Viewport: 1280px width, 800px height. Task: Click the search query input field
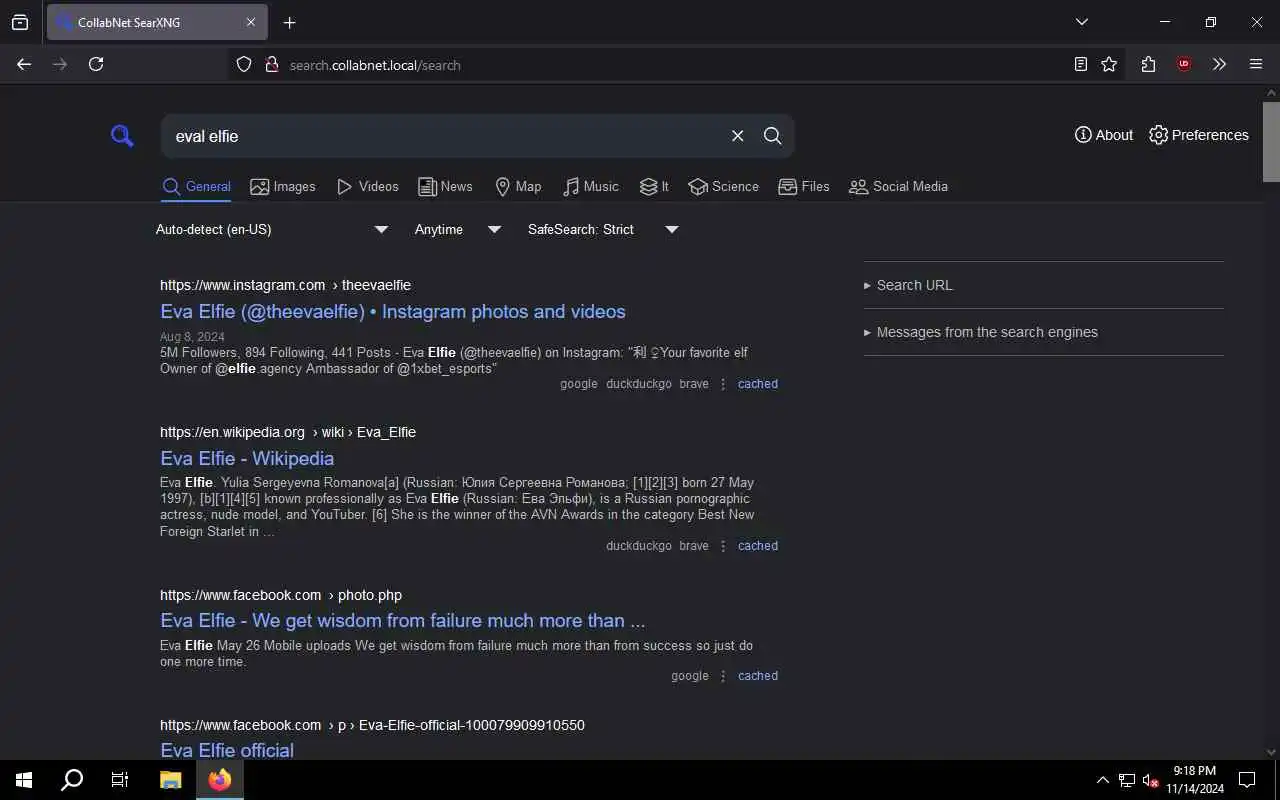pyautogui.click(x=445, y=136)
